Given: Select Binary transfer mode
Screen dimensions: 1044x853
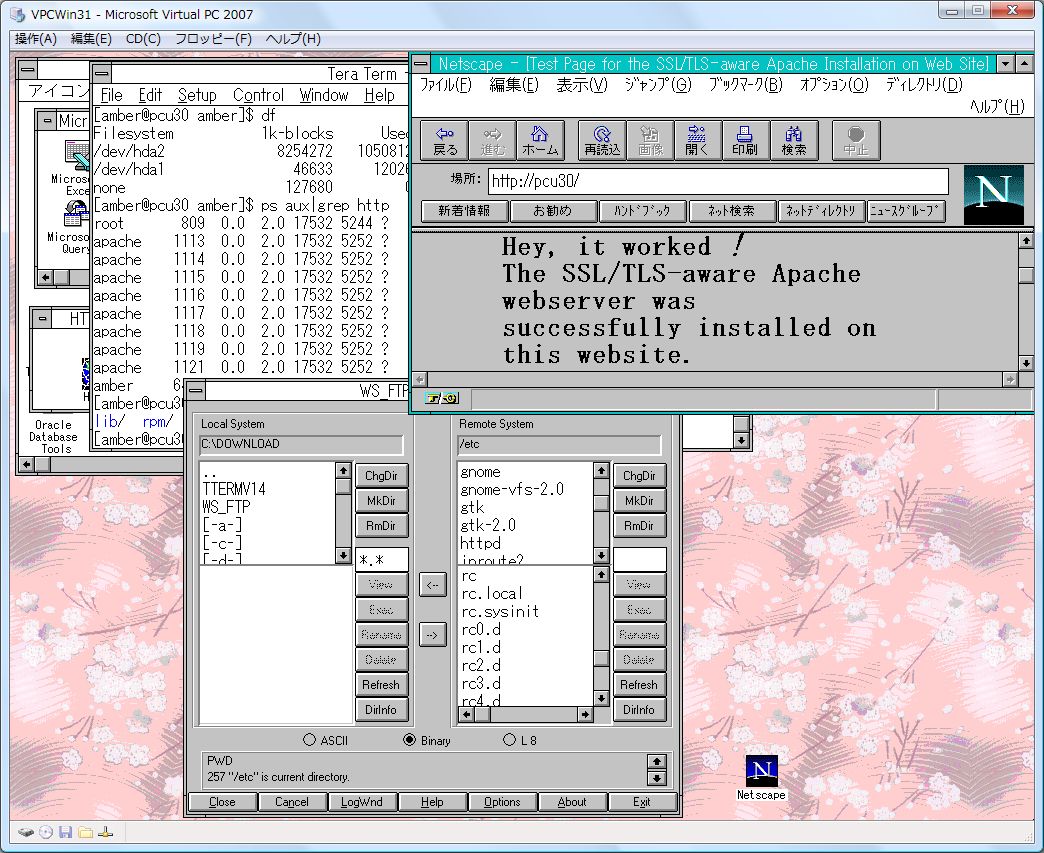Looking at the screenshot, I should 427,740.
